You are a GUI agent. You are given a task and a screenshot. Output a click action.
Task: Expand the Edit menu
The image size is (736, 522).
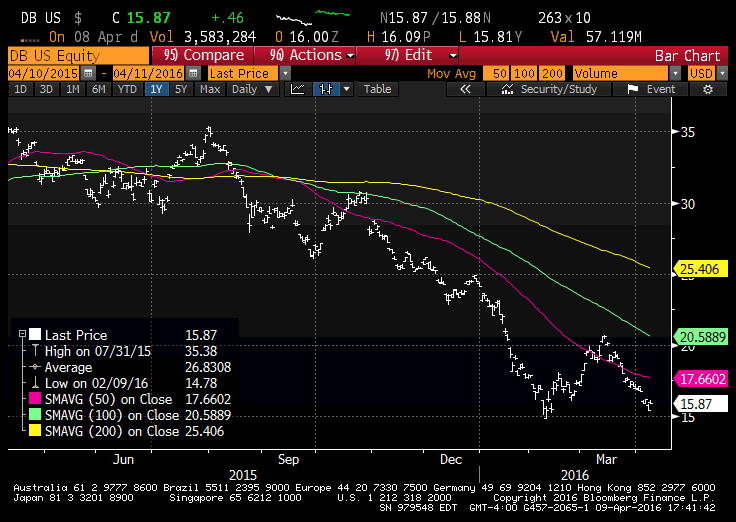407,55
